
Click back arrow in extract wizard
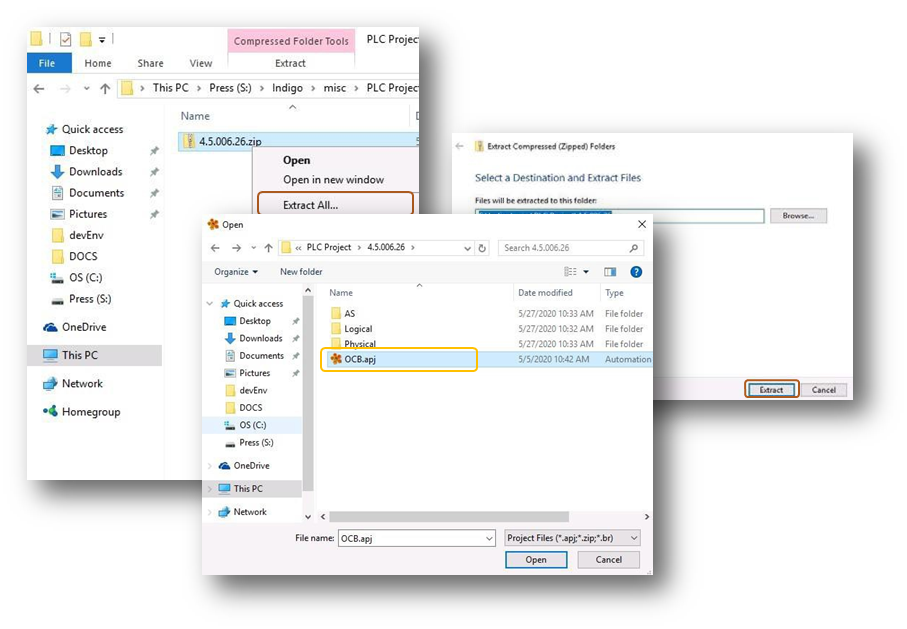click(x=459, y=146)
